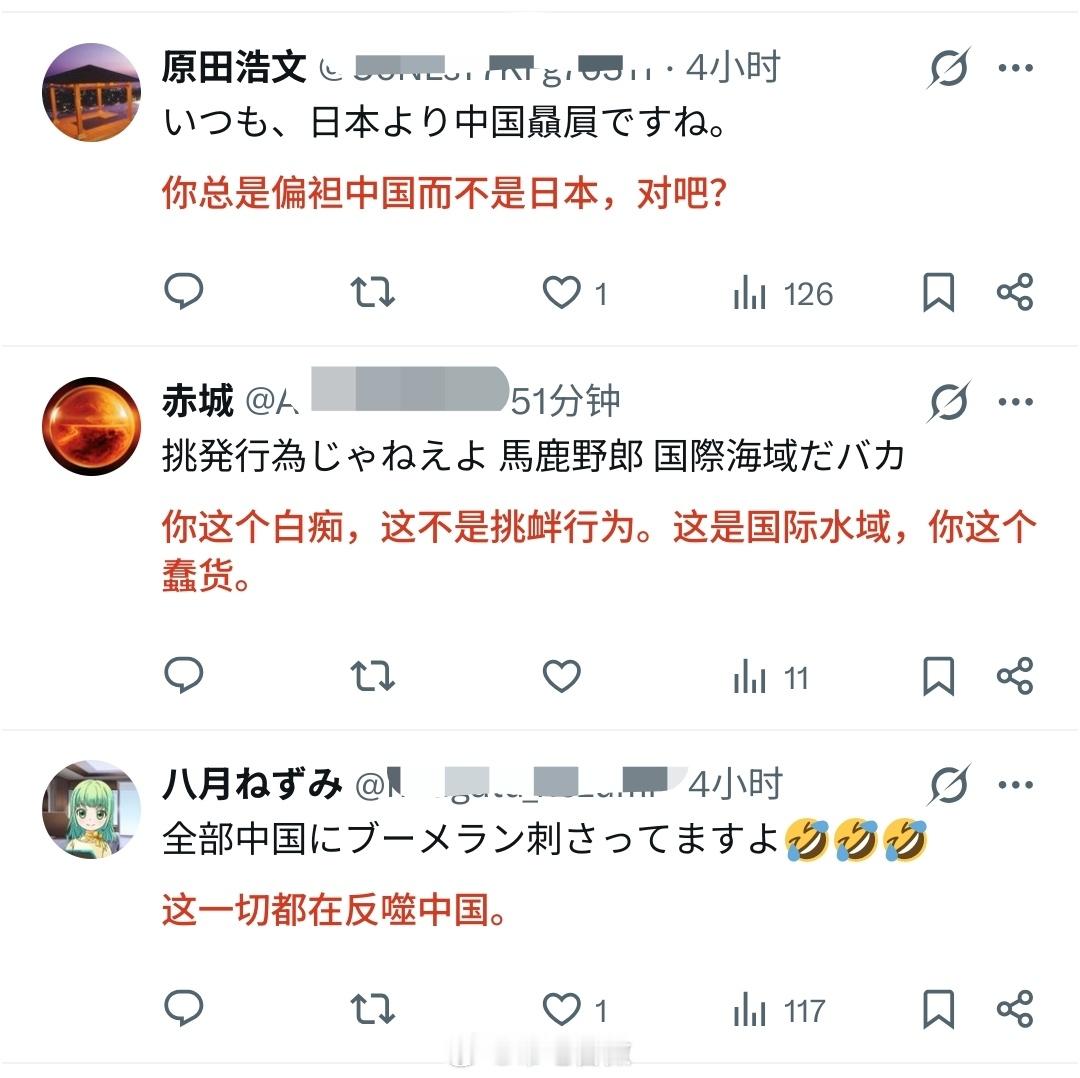The image size is (1080, 1078).
Task: Retweet the post by 原田浩文
Action: 372,292
